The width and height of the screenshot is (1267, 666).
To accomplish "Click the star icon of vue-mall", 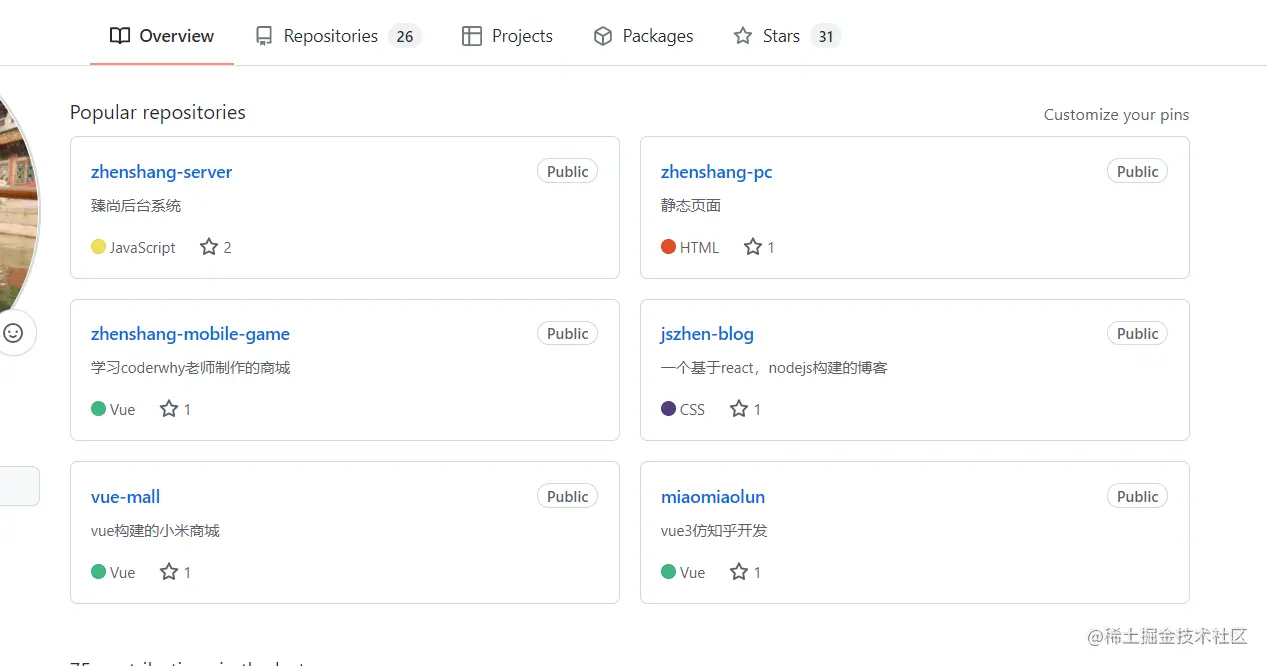I will point(169,571).
